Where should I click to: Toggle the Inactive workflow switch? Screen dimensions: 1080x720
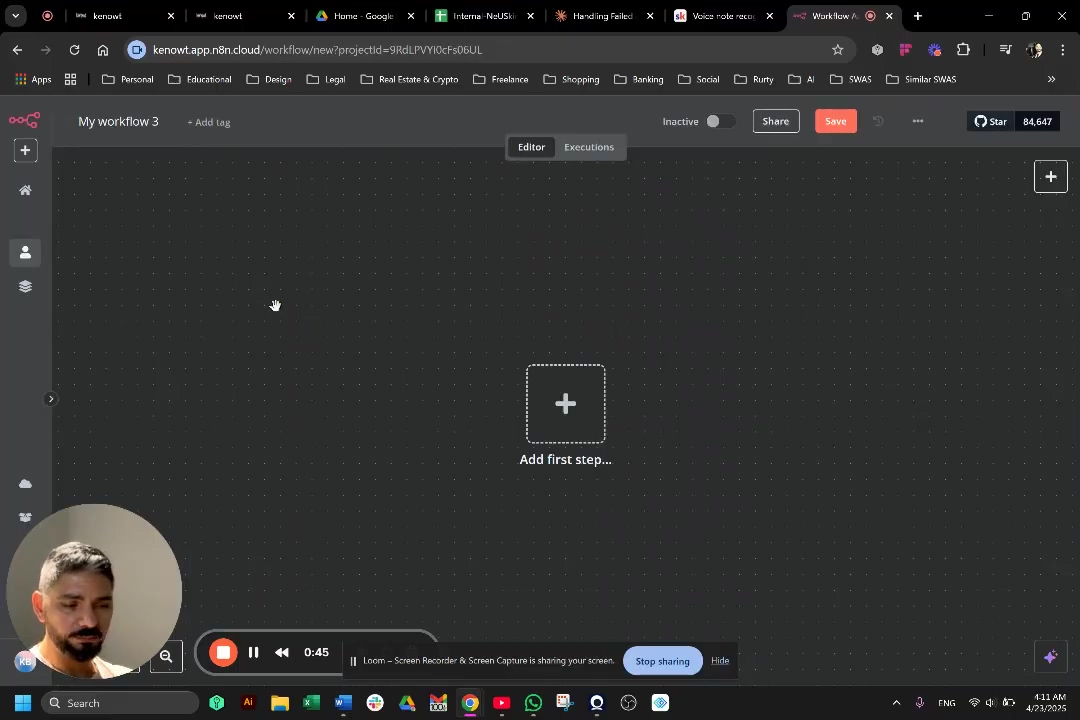718,122
